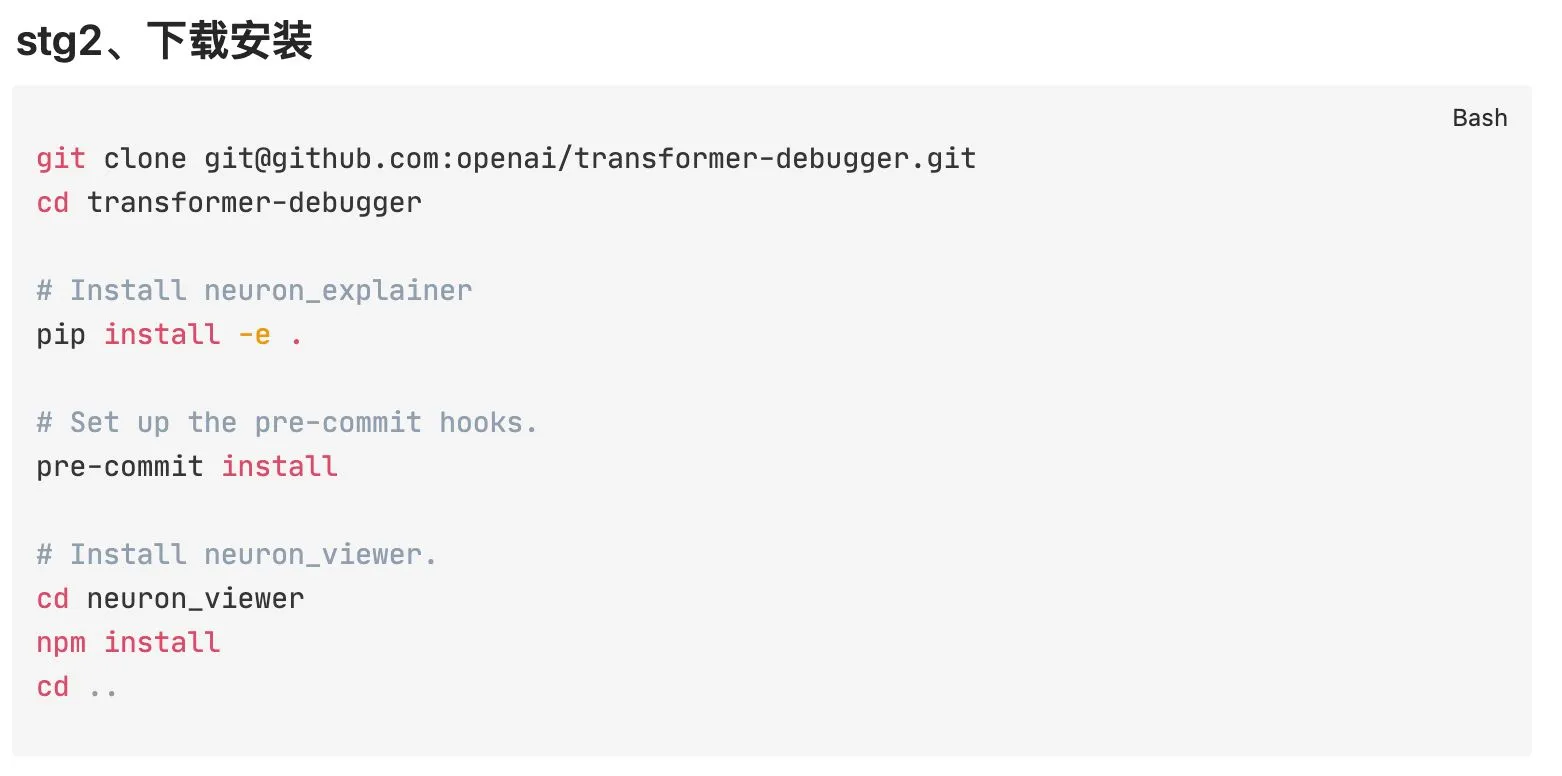Click the word "clone" in the first line
The width and height of the screenshot is (1562, 776).
(145, 158)
